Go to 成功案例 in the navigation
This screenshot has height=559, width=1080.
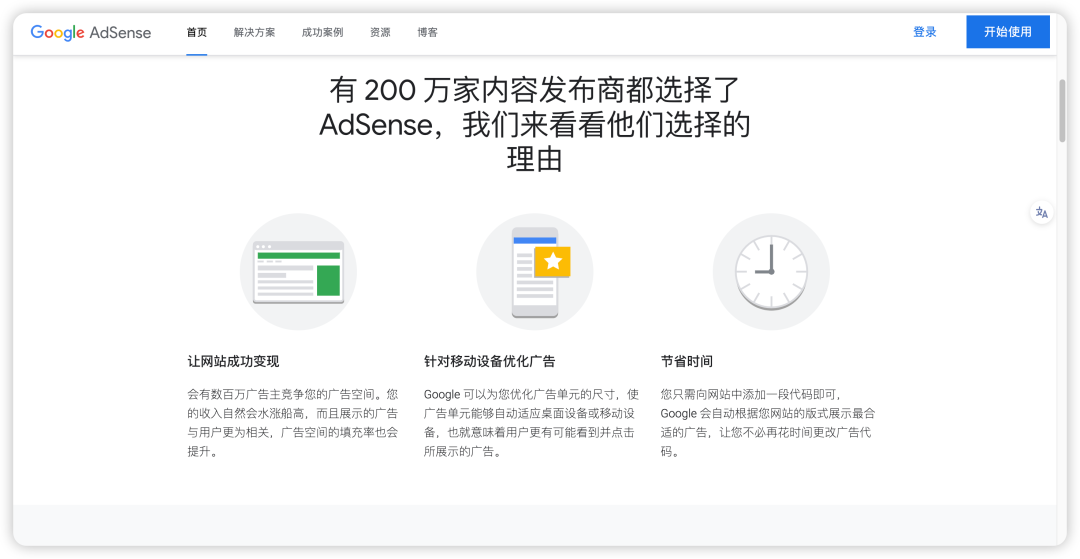(322, 32)
